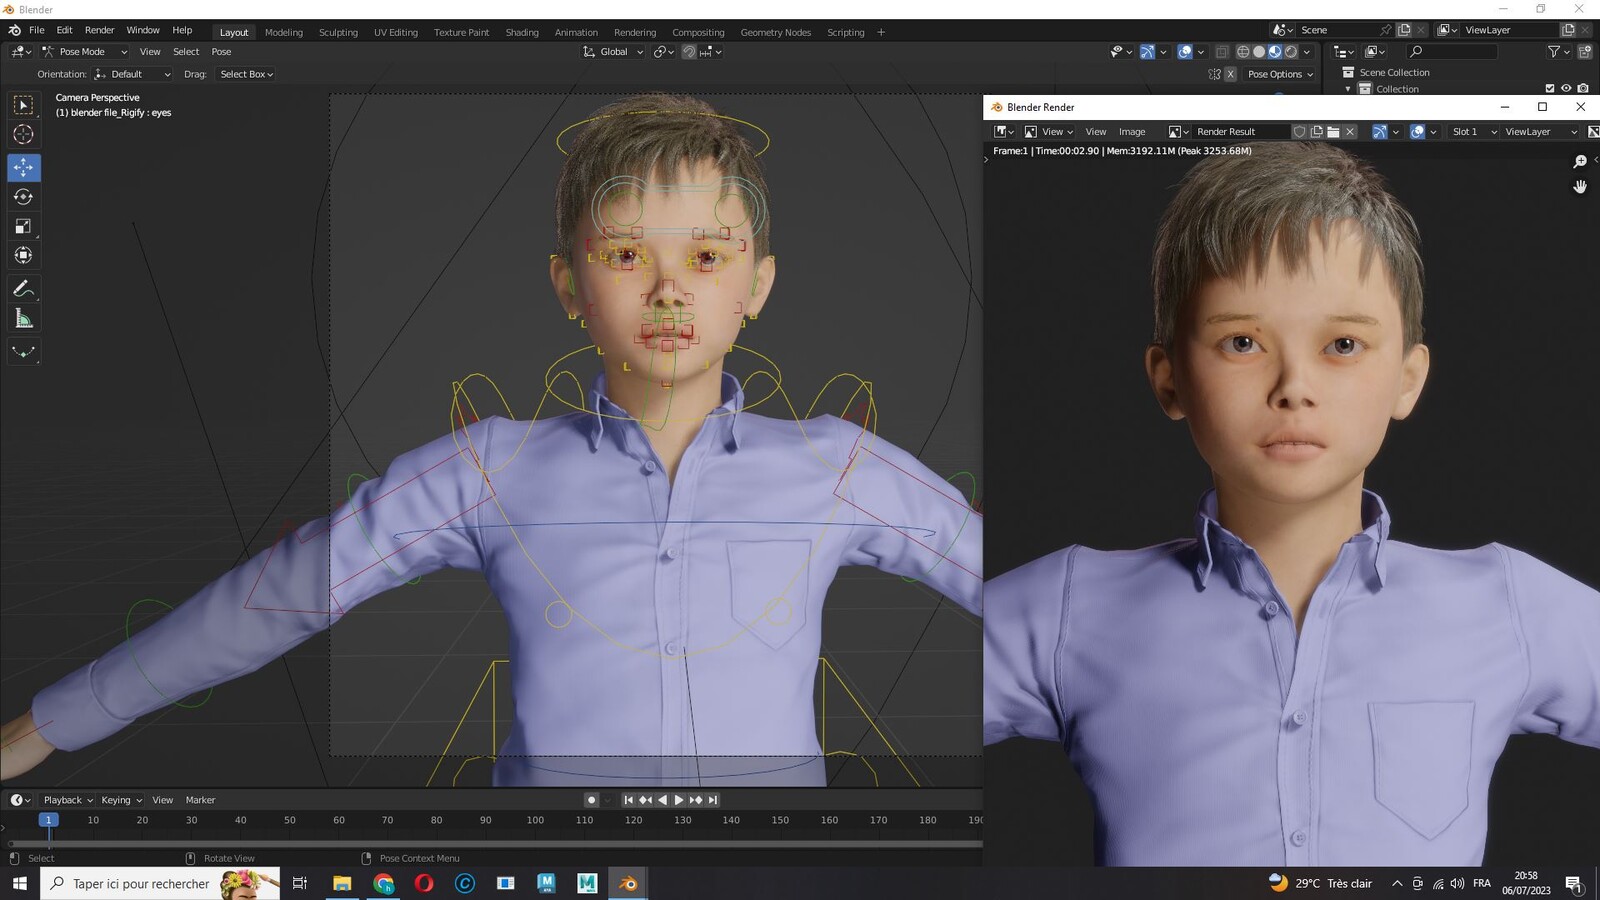1600x900 pixels.
Task: Play the animation forward
Action: 679,800
